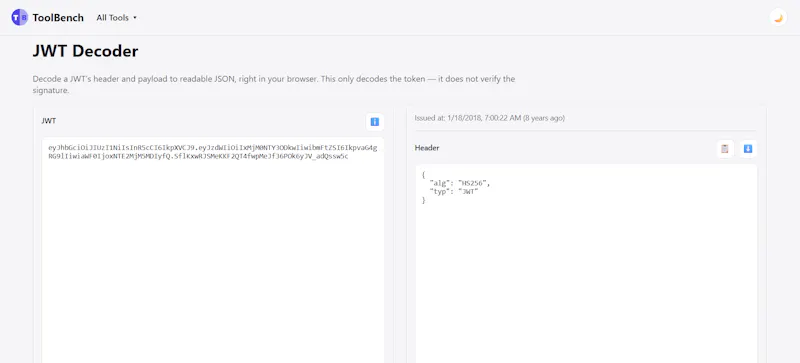
Task: Click the "alg": "HS256" line
Action: (x=460, y=183)
